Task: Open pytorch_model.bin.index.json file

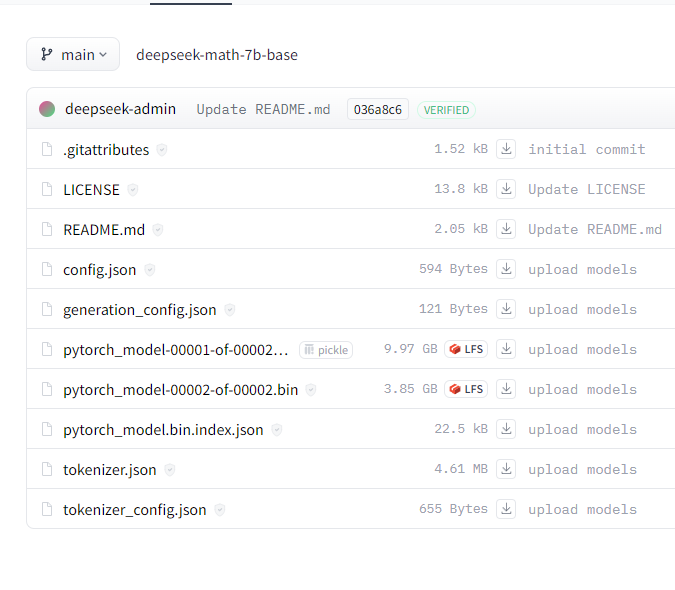Action: [163, 429]
